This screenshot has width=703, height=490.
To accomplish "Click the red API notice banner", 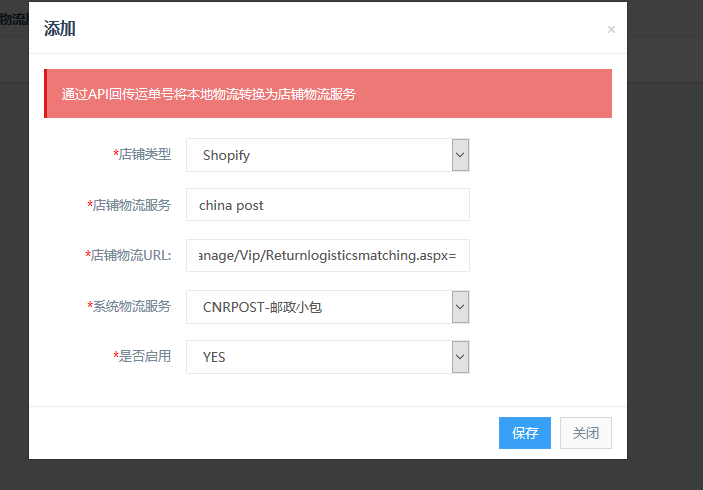I will [x=328, y=94].
